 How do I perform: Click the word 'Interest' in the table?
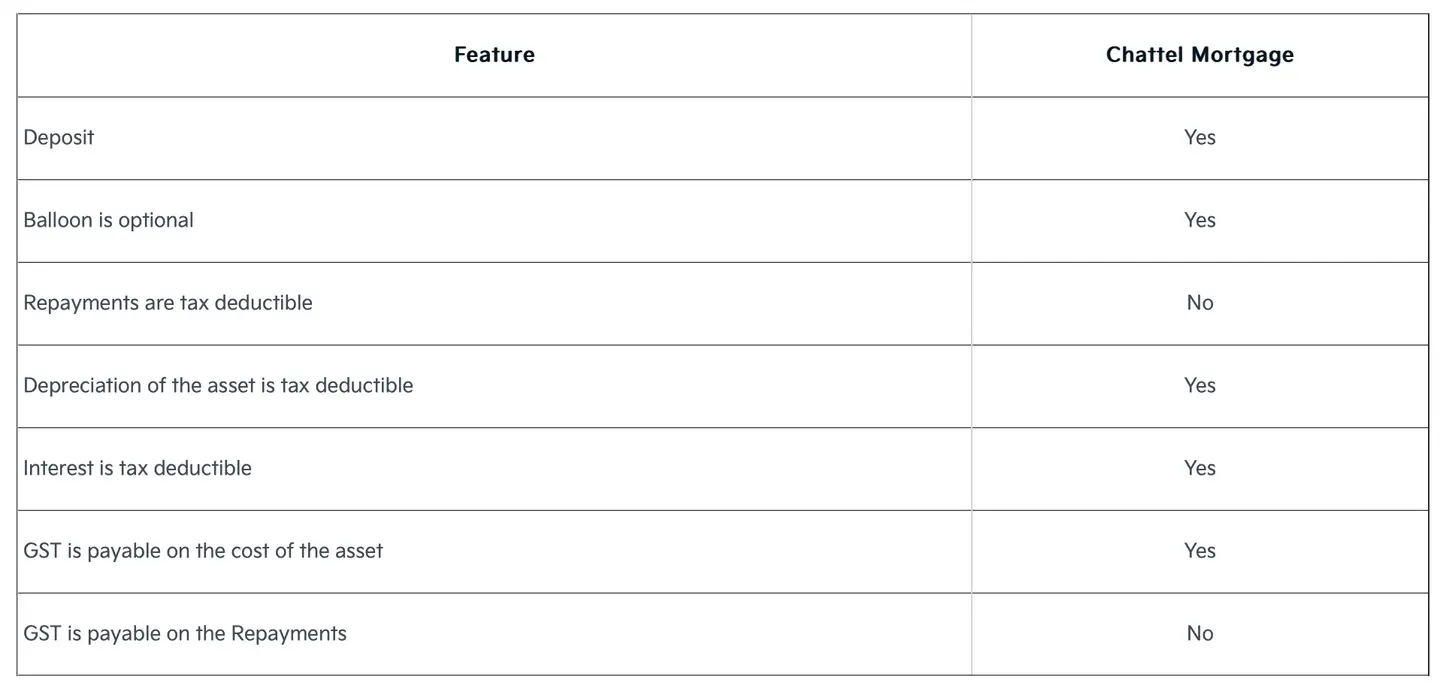click(x=58, y=468)
